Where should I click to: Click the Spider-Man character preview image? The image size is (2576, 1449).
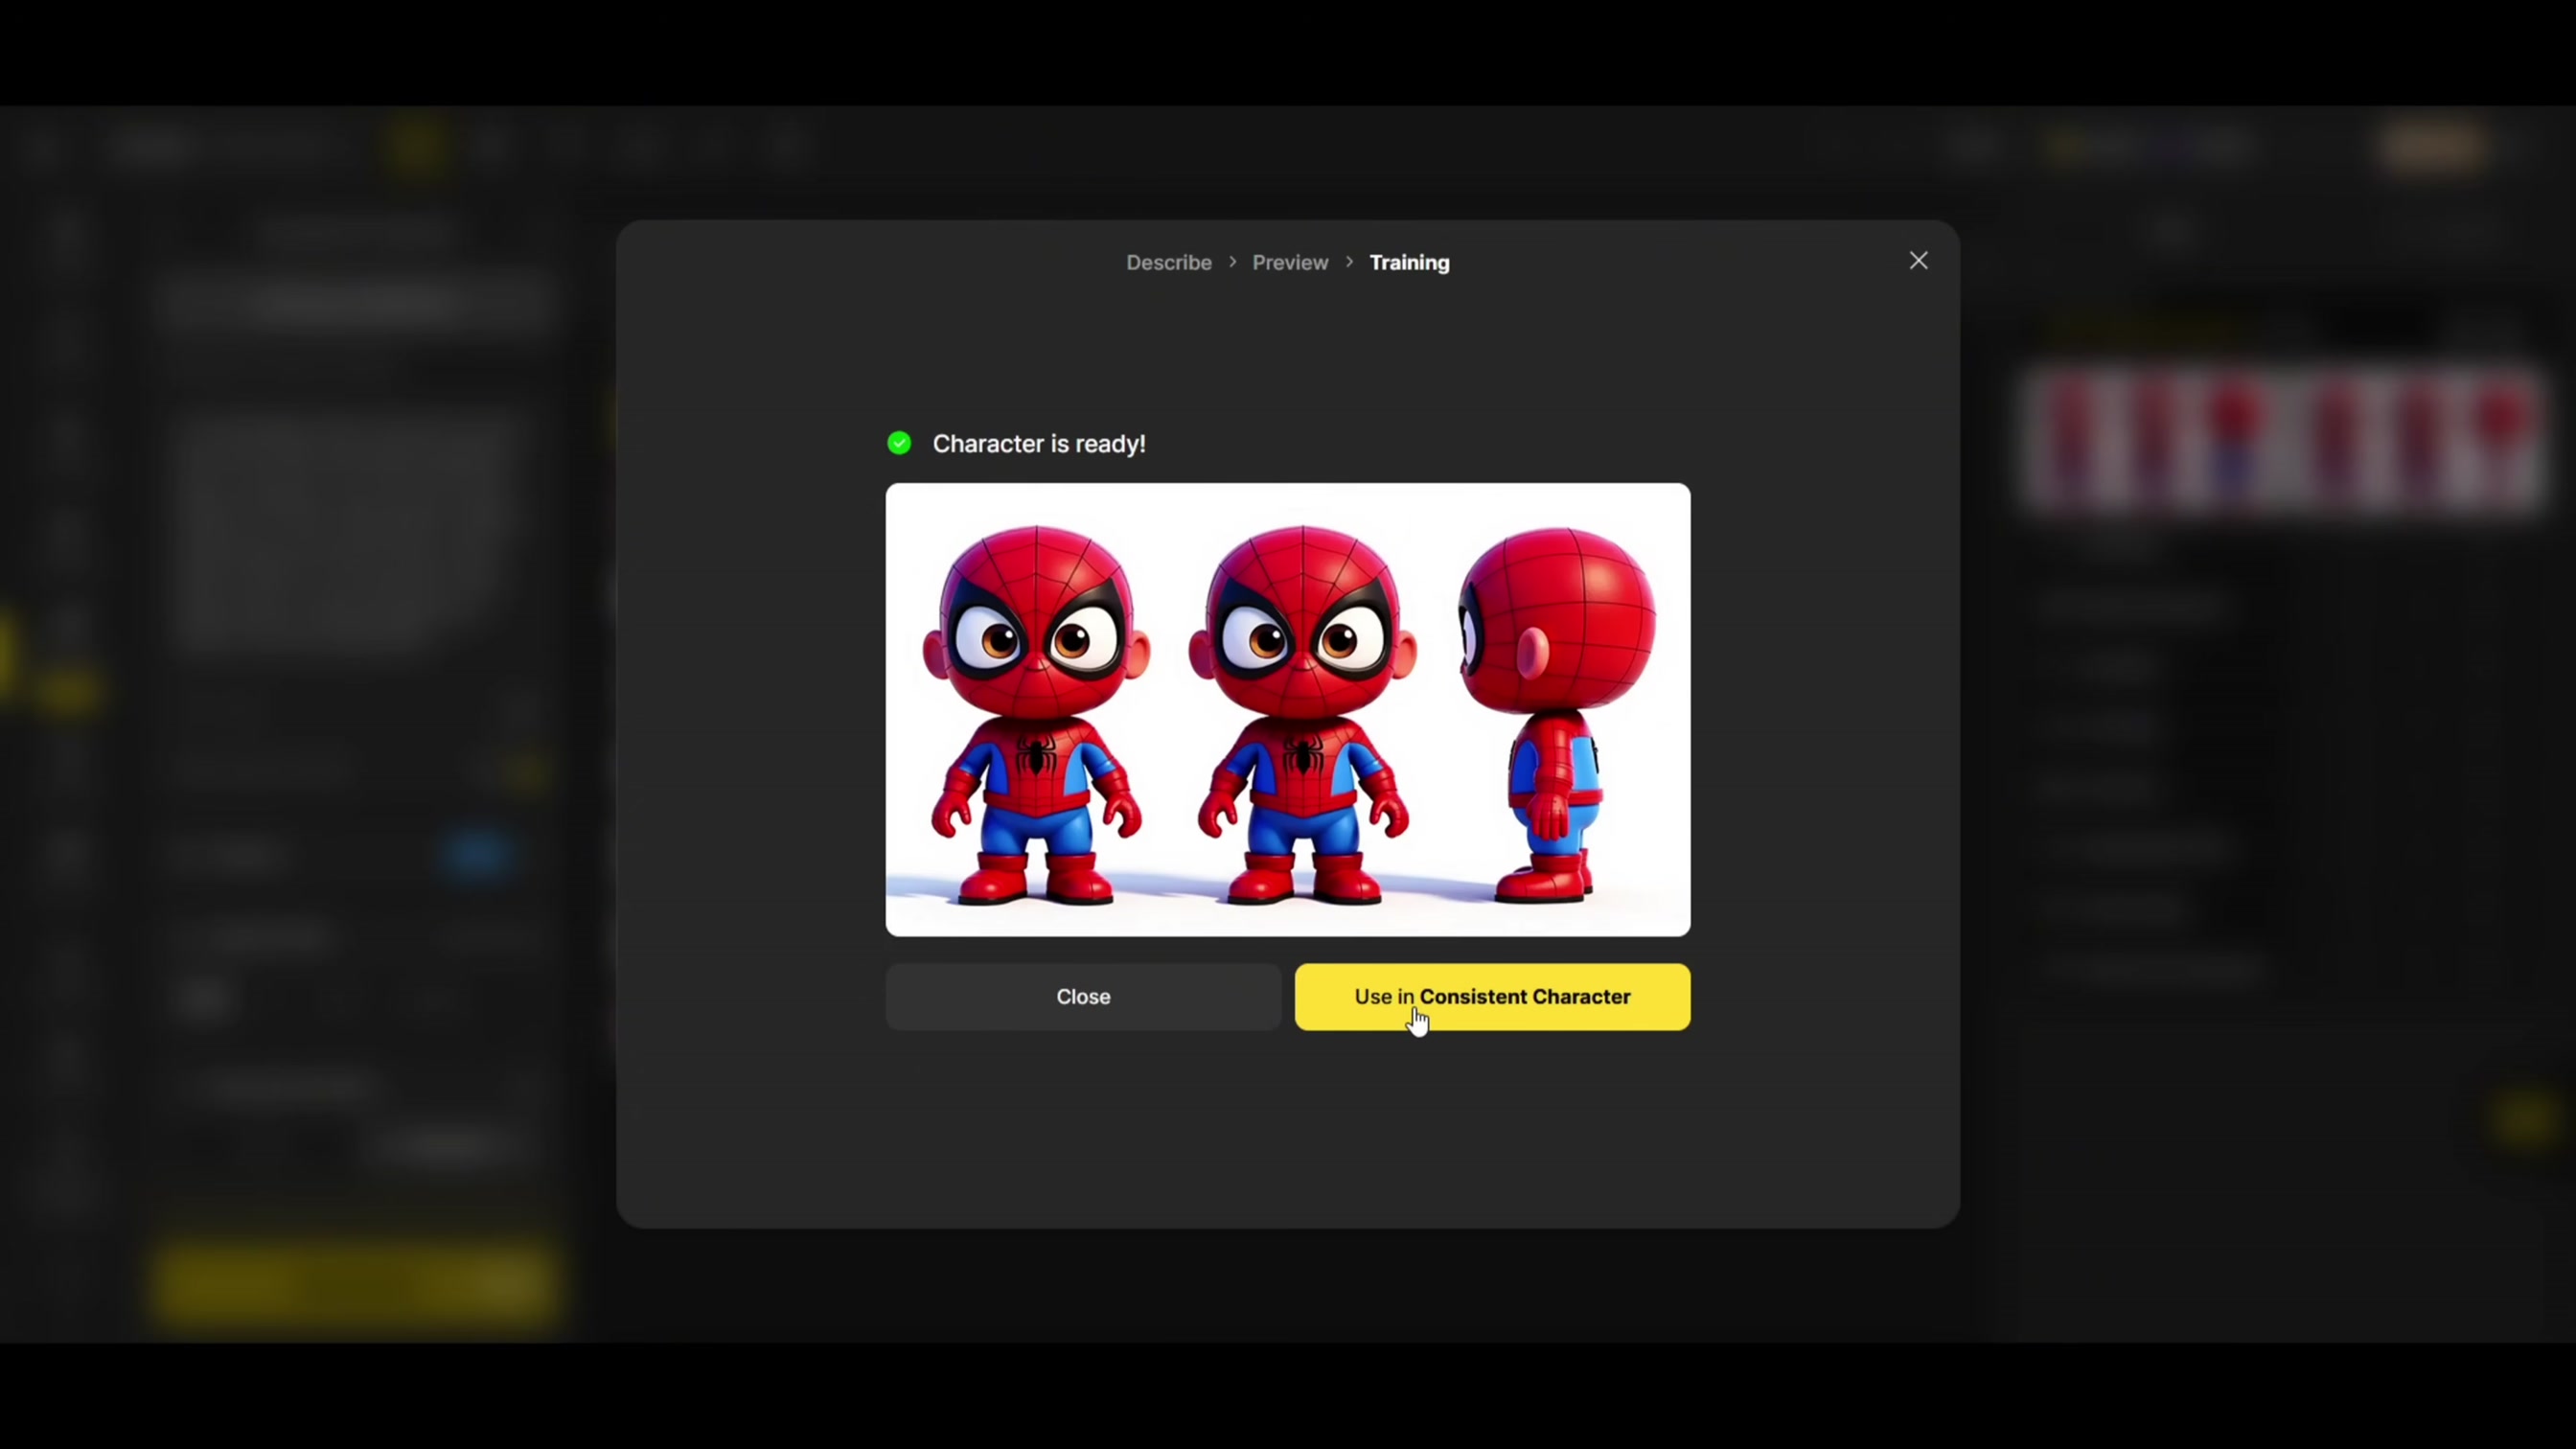pyautogui.click(x=1288, y=710)
